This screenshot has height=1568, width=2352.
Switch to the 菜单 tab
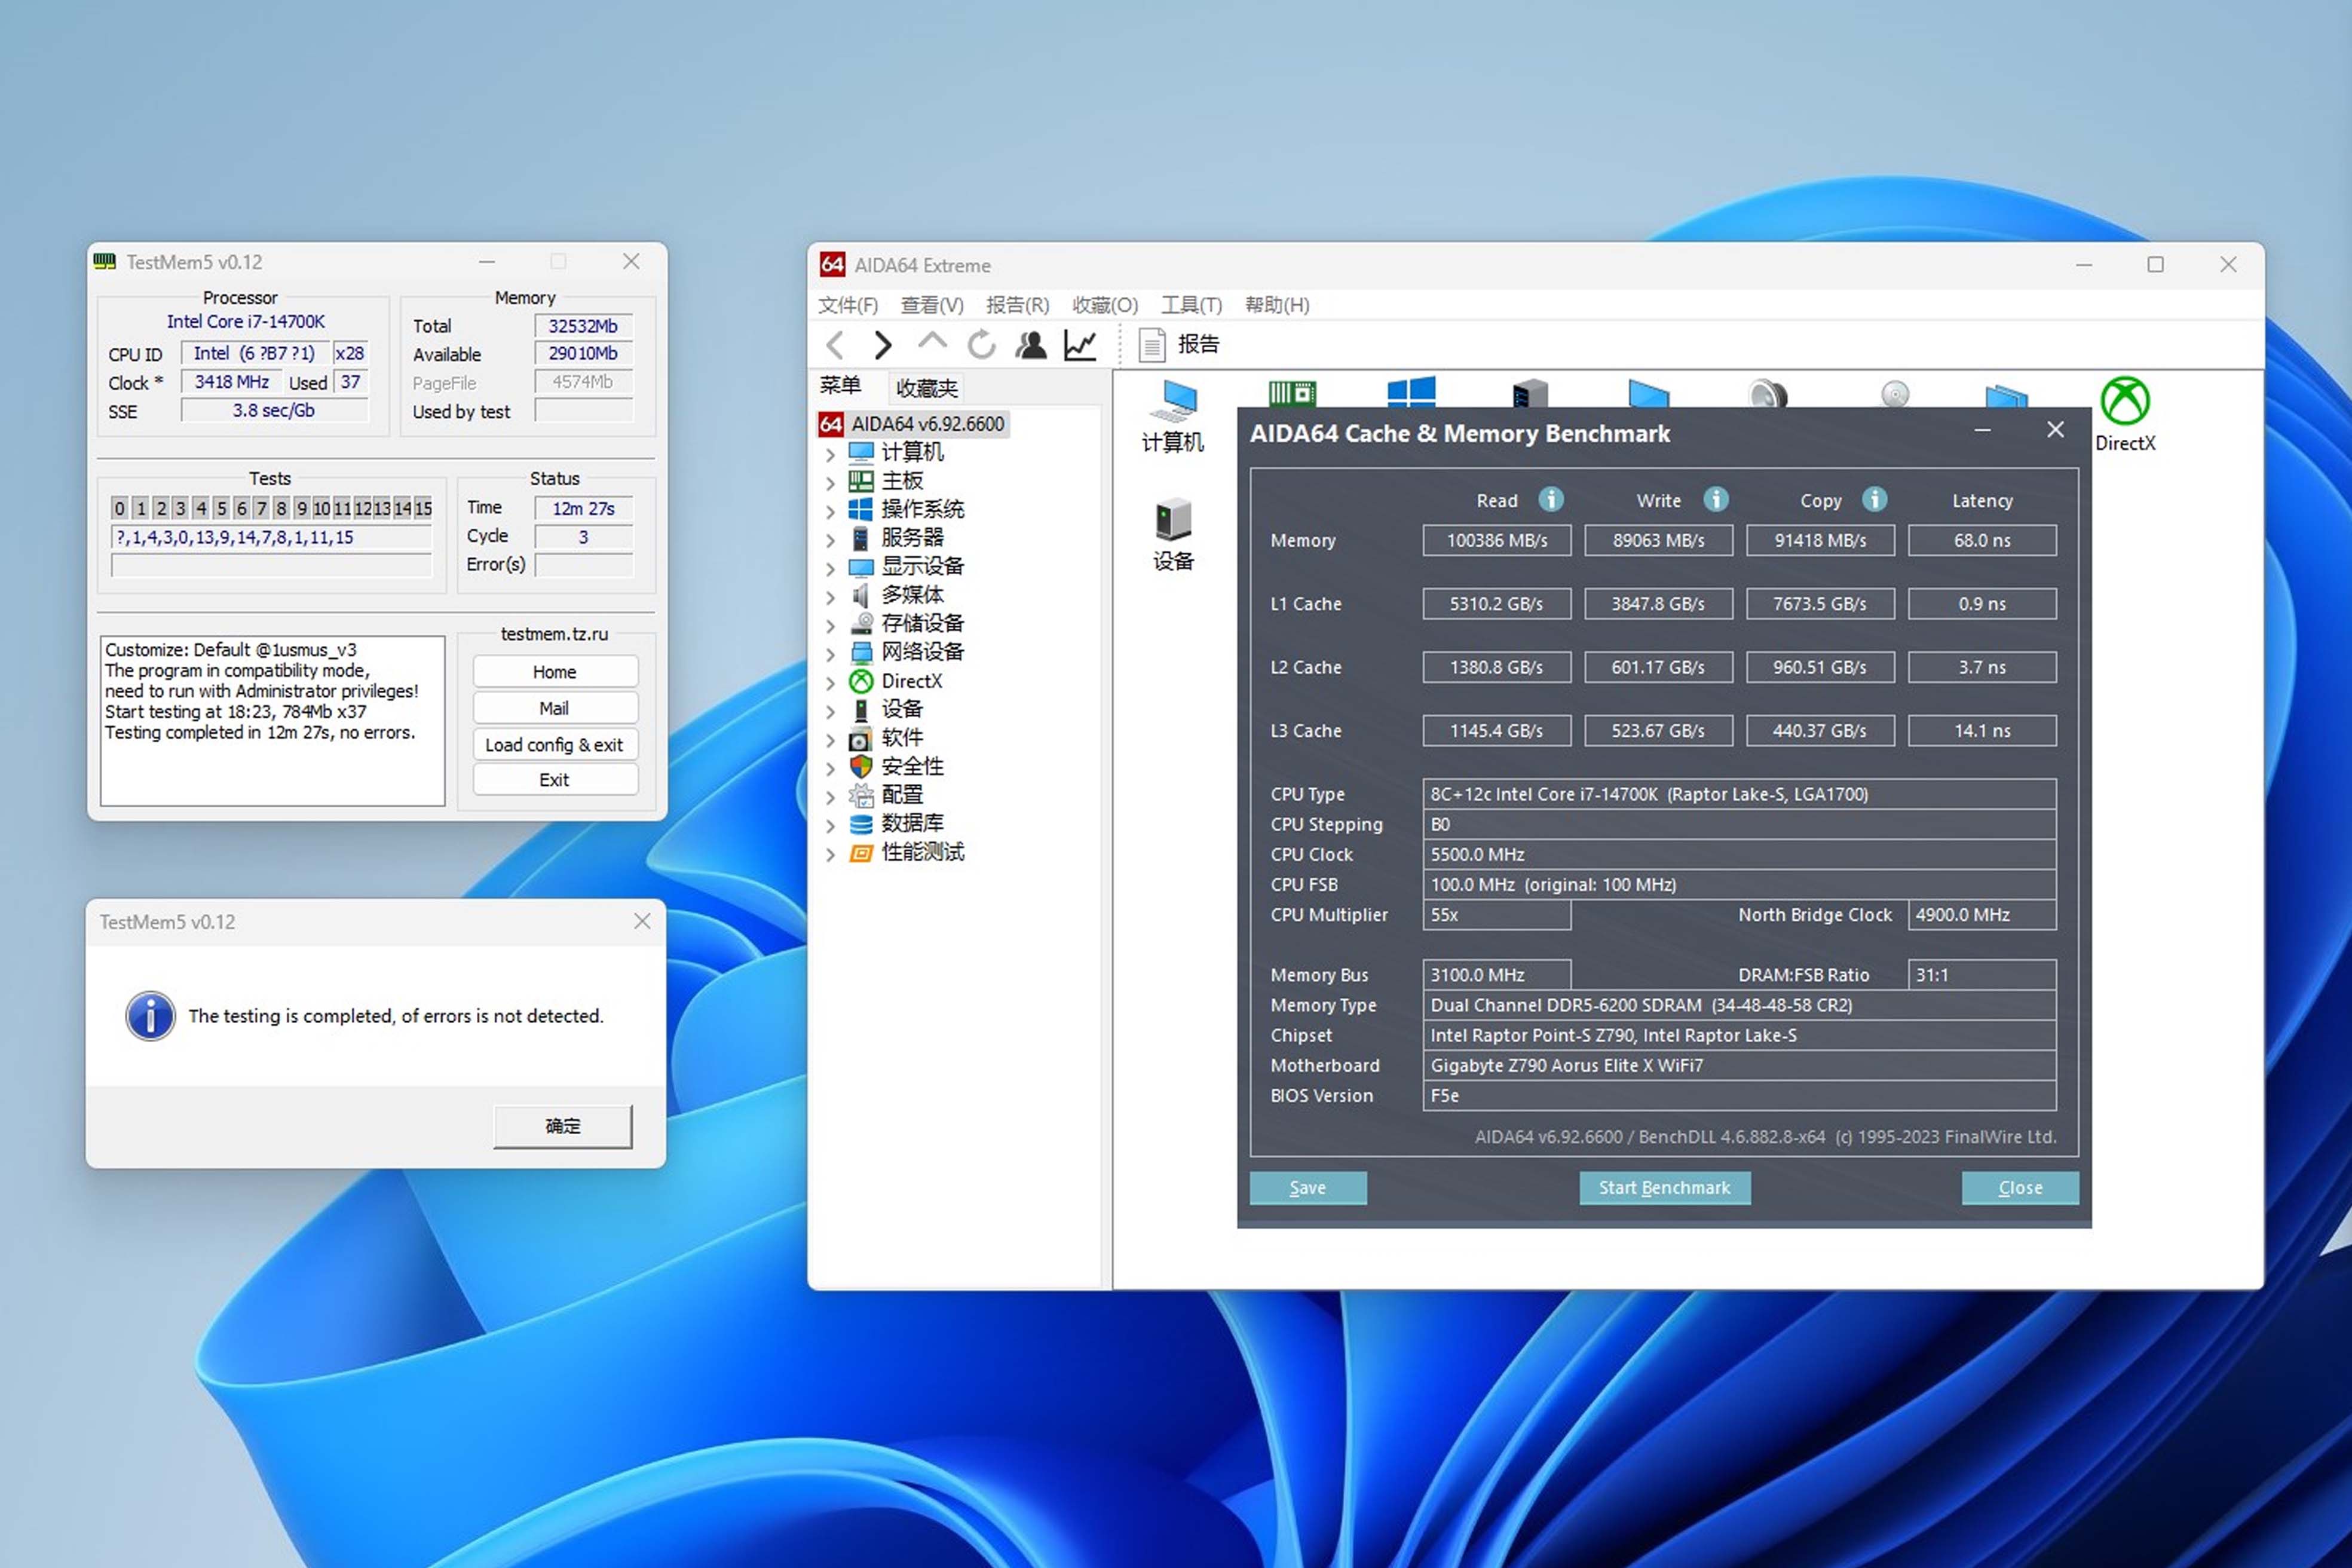pyautogui.click(x=840, y=386)
